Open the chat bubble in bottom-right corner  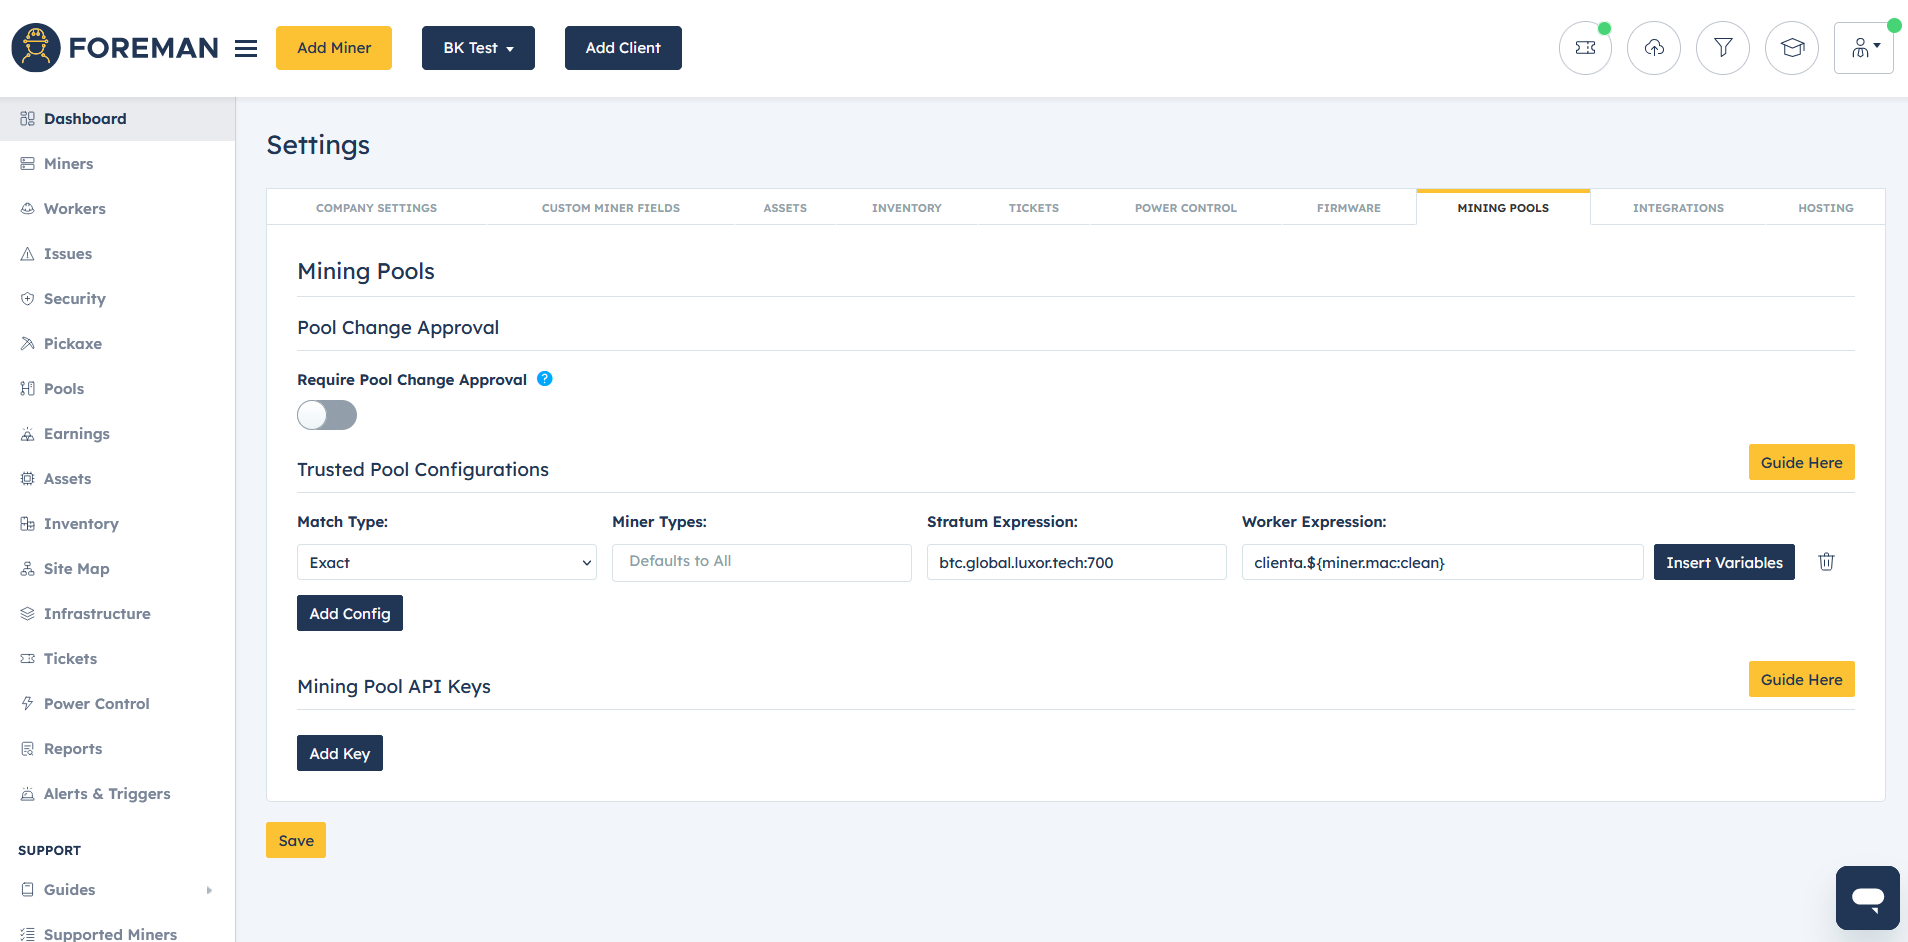coord(1866,898)
